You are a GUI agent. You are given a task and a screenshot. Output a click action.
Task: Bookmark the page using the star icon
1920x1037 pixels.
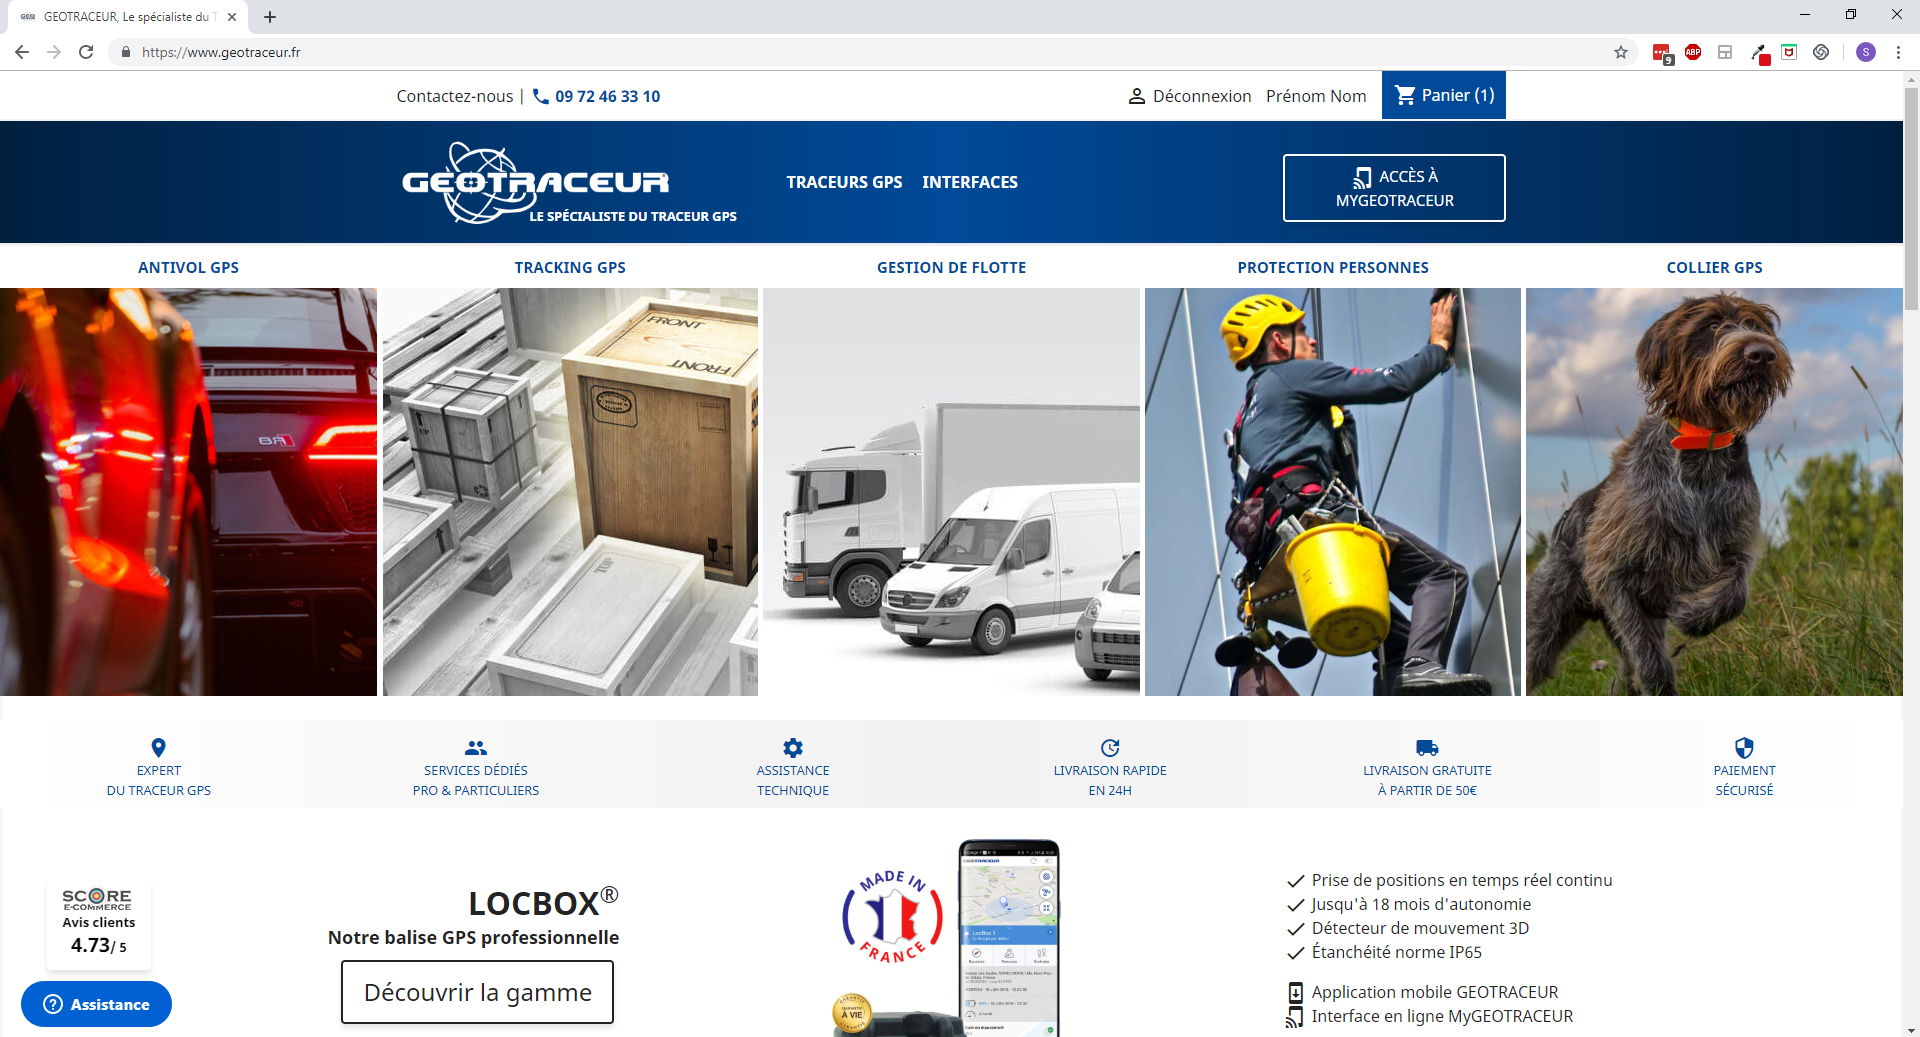pyautogui.click(x=1620, y=52)
